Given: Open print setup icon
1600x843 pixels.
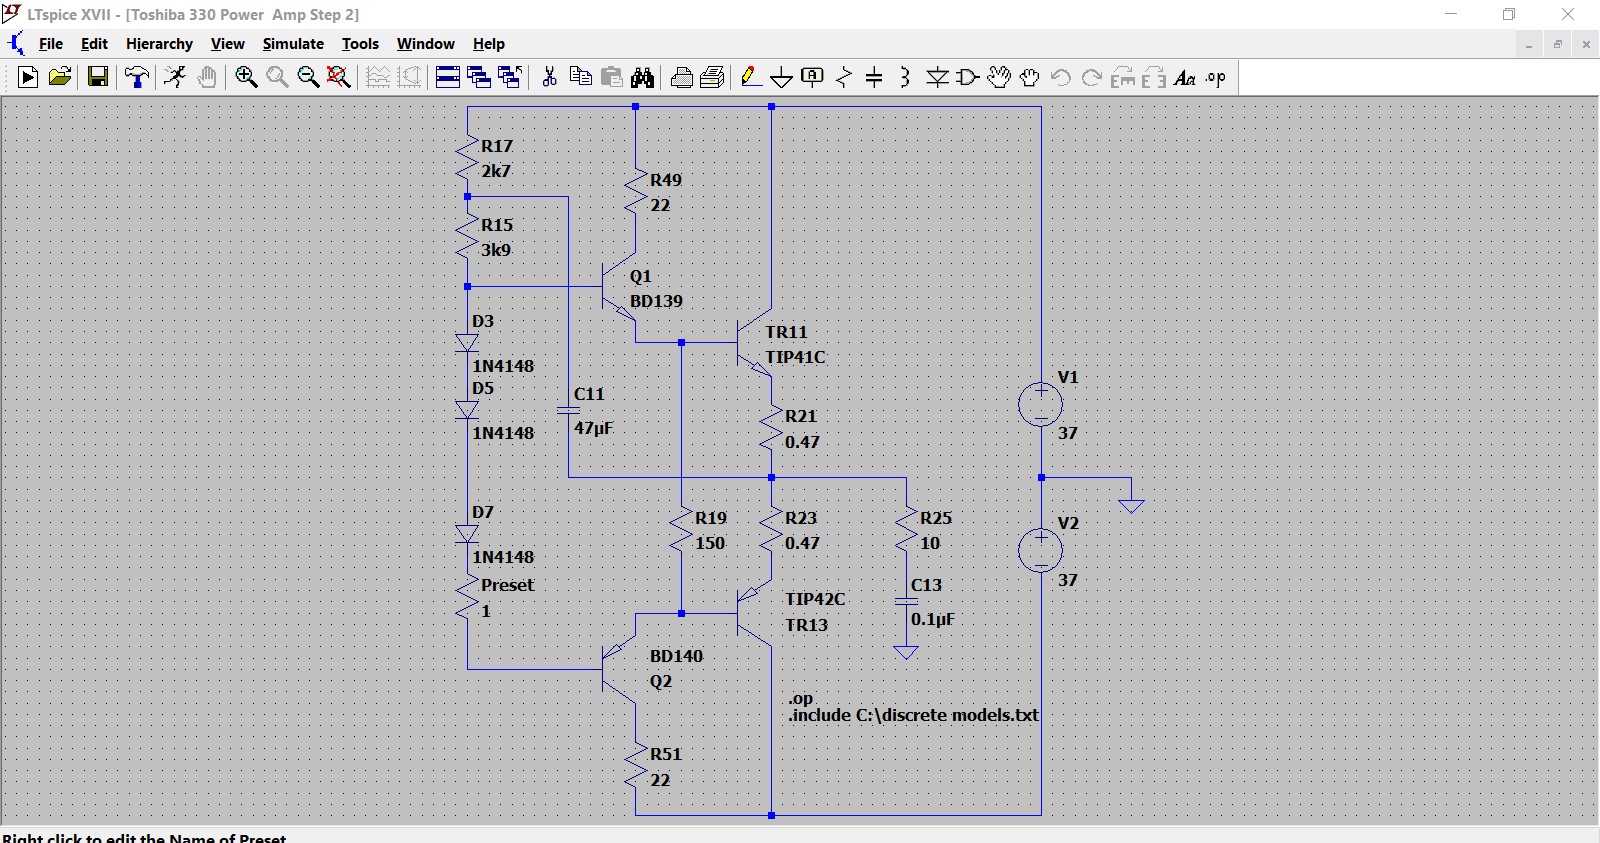Looking at the screenshot, I should click(713, 77).
